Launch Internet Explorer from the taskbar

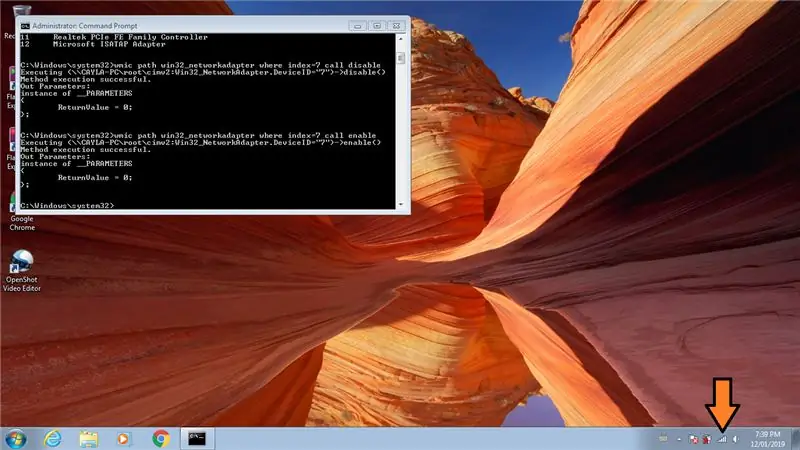point(53,439)
